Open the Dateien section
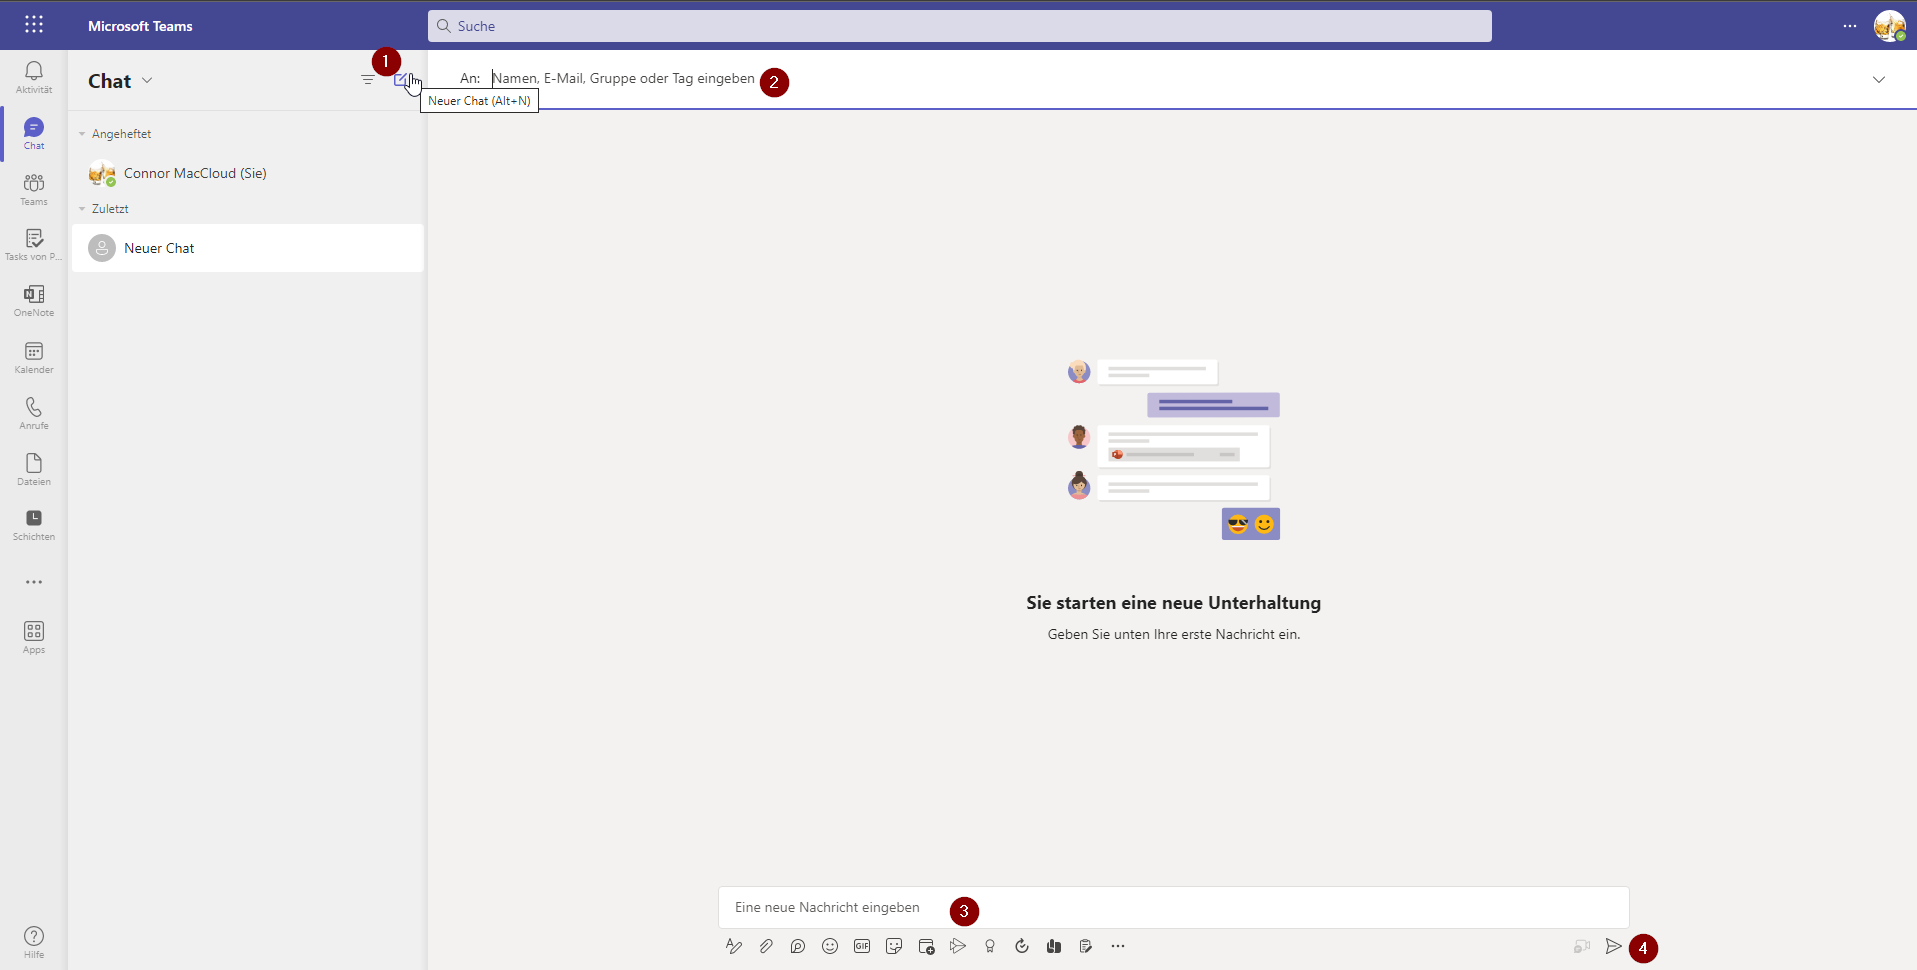 tap(33, 468)
